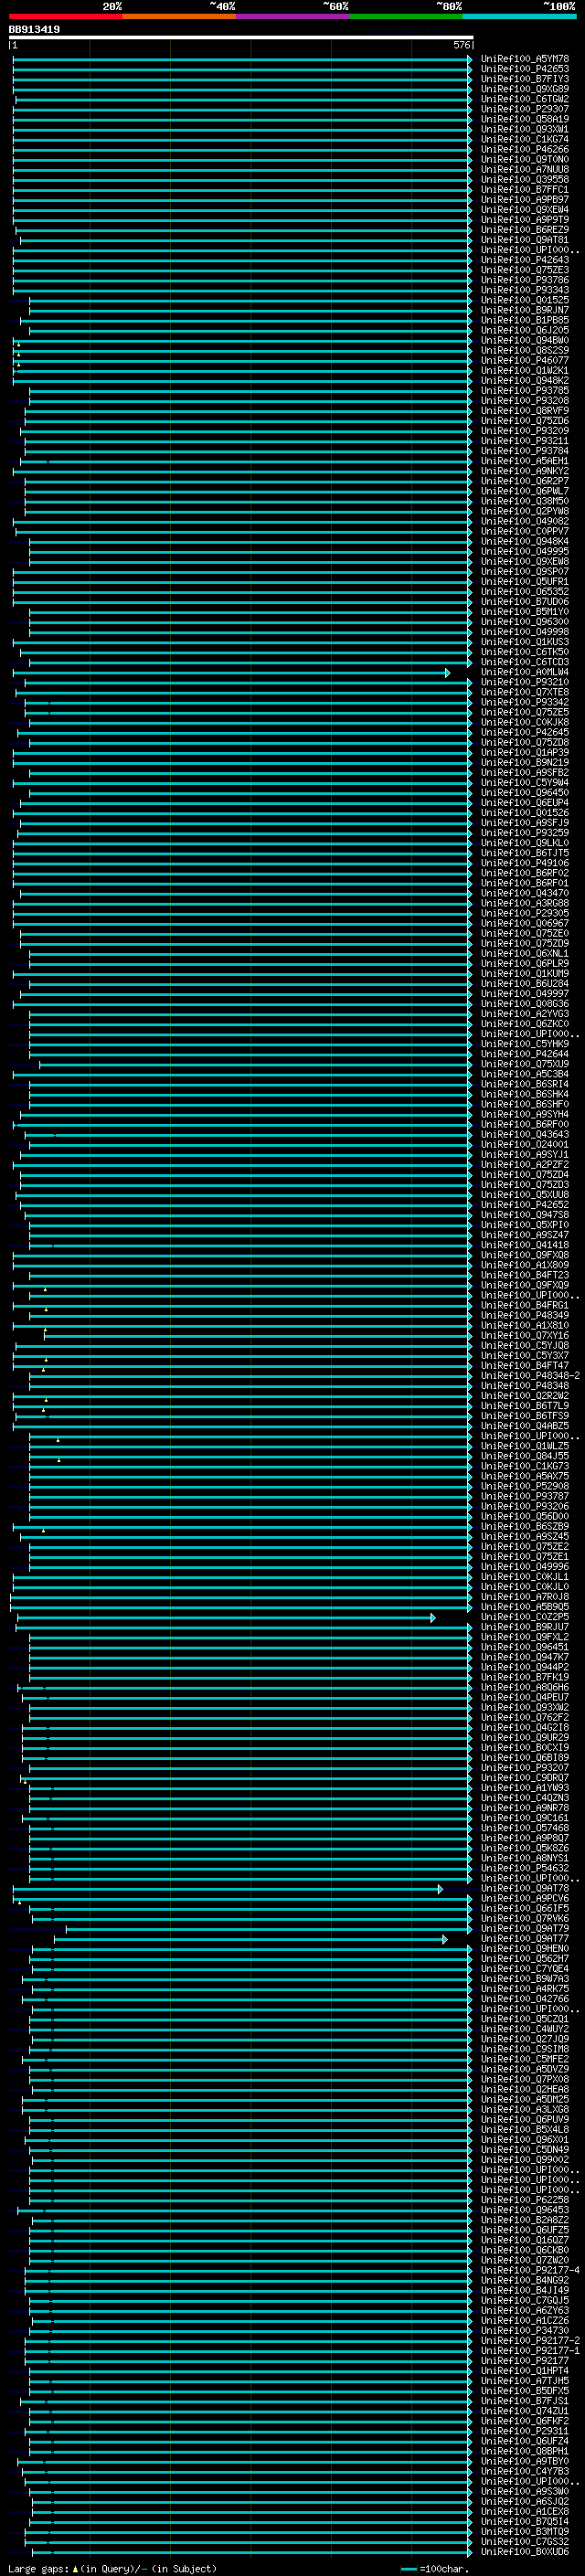
Task: Open hit UniRef100_Q9XG89
Action: [x=525, y=89]
